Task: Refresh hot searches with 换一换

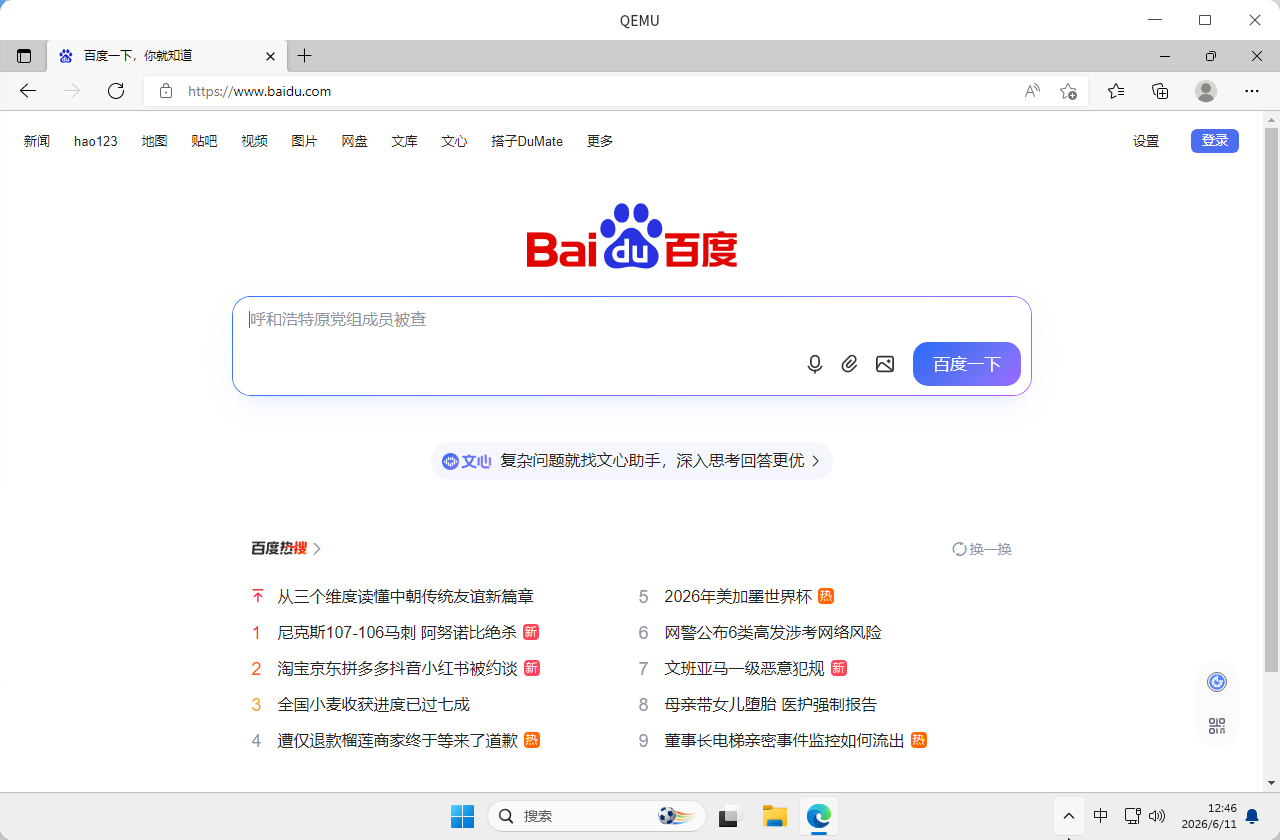Action: click(982, 549)
